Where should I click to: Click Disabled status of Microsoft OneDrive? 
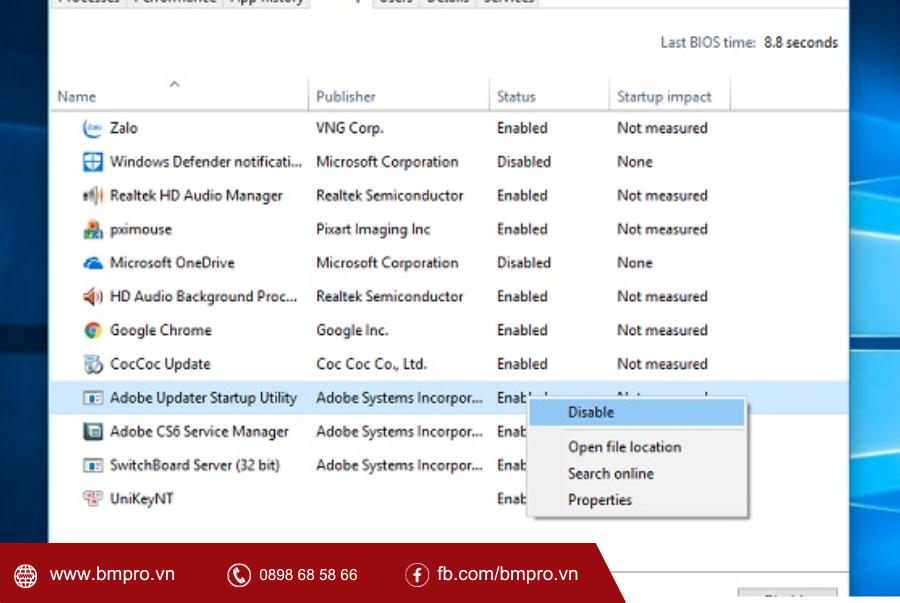(x=523, y=263)
